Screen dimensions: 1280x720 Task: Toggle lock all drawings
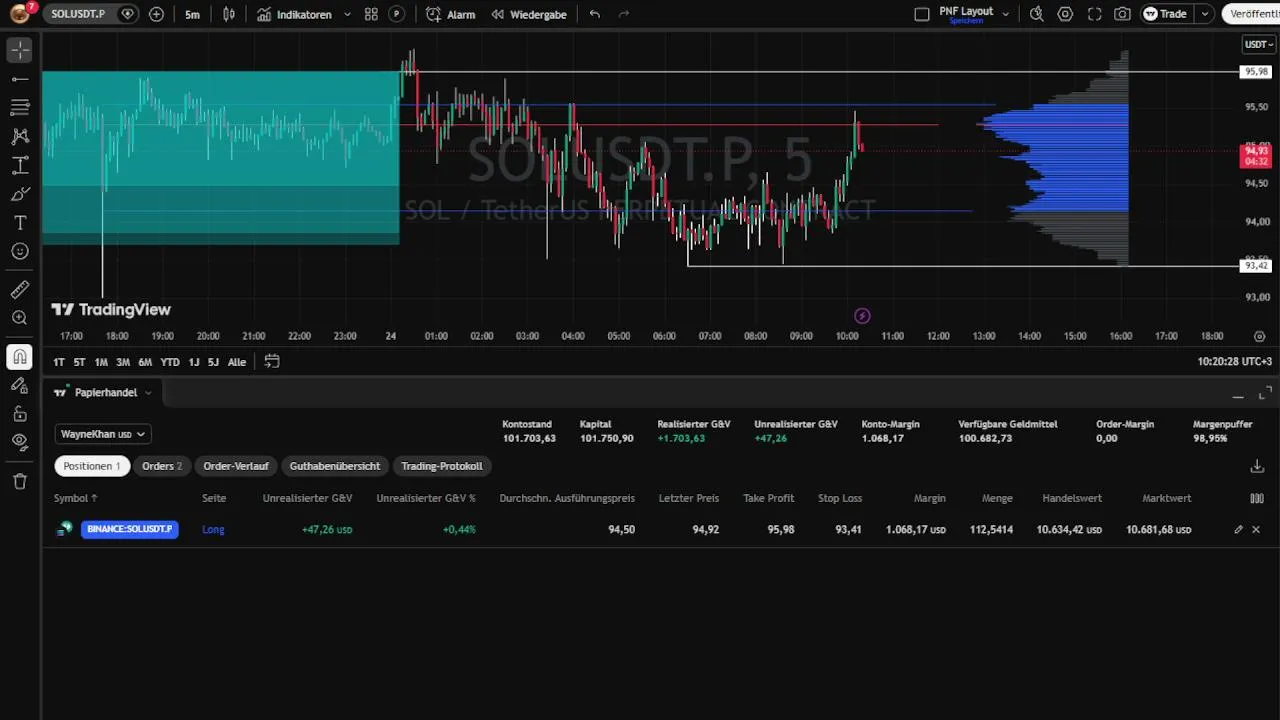coord(20,413)
